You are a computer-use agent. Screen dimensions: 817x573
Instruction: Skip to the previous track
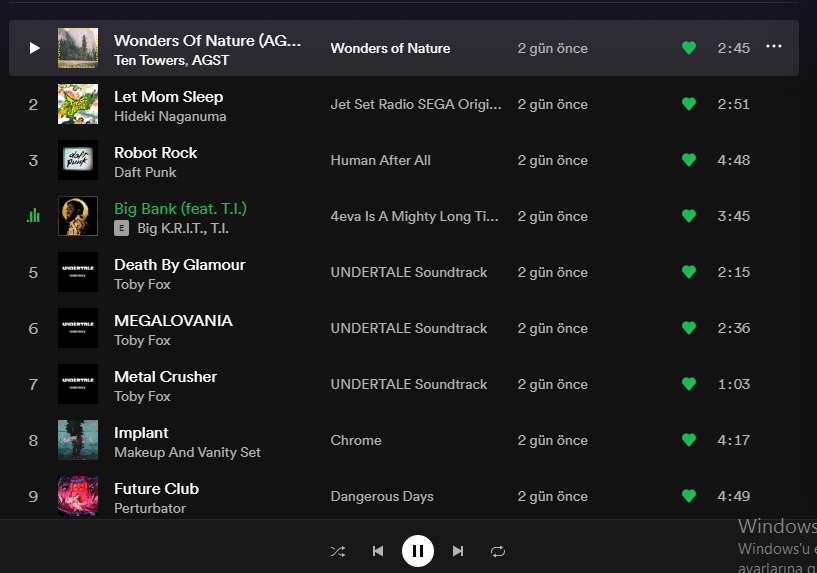378,551
